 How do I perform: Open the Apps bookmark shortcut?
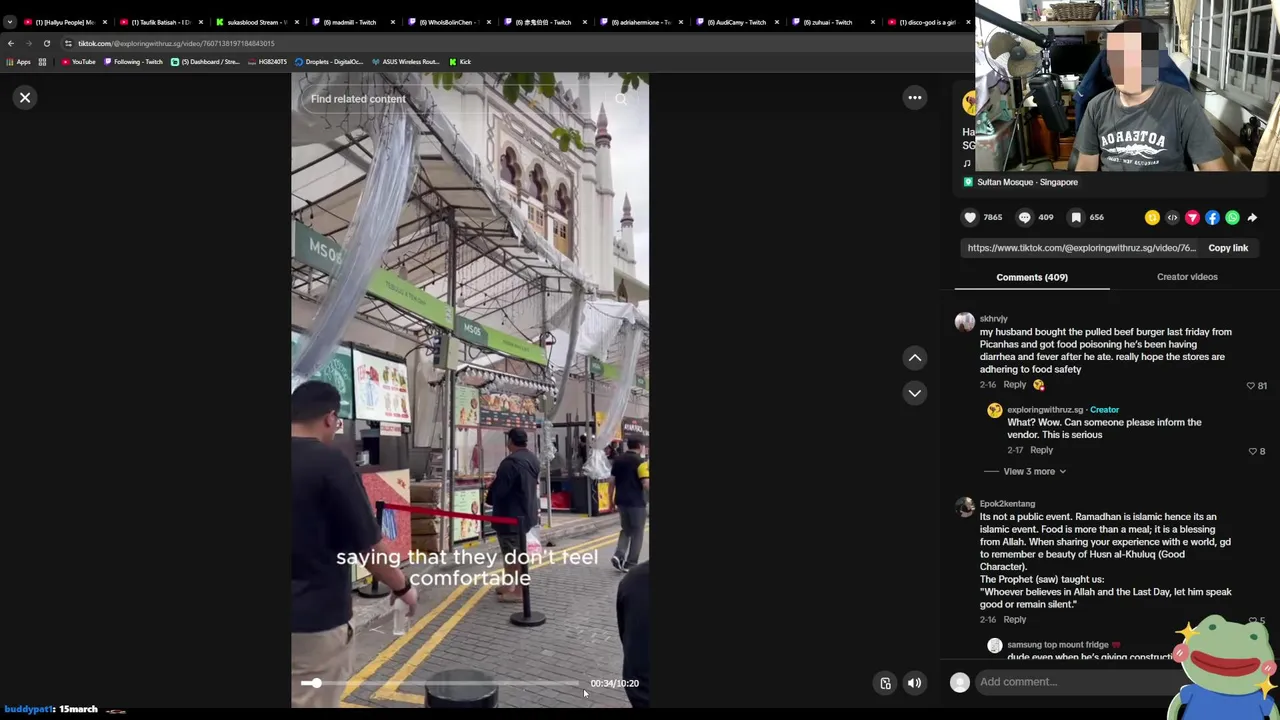(18, 62)
